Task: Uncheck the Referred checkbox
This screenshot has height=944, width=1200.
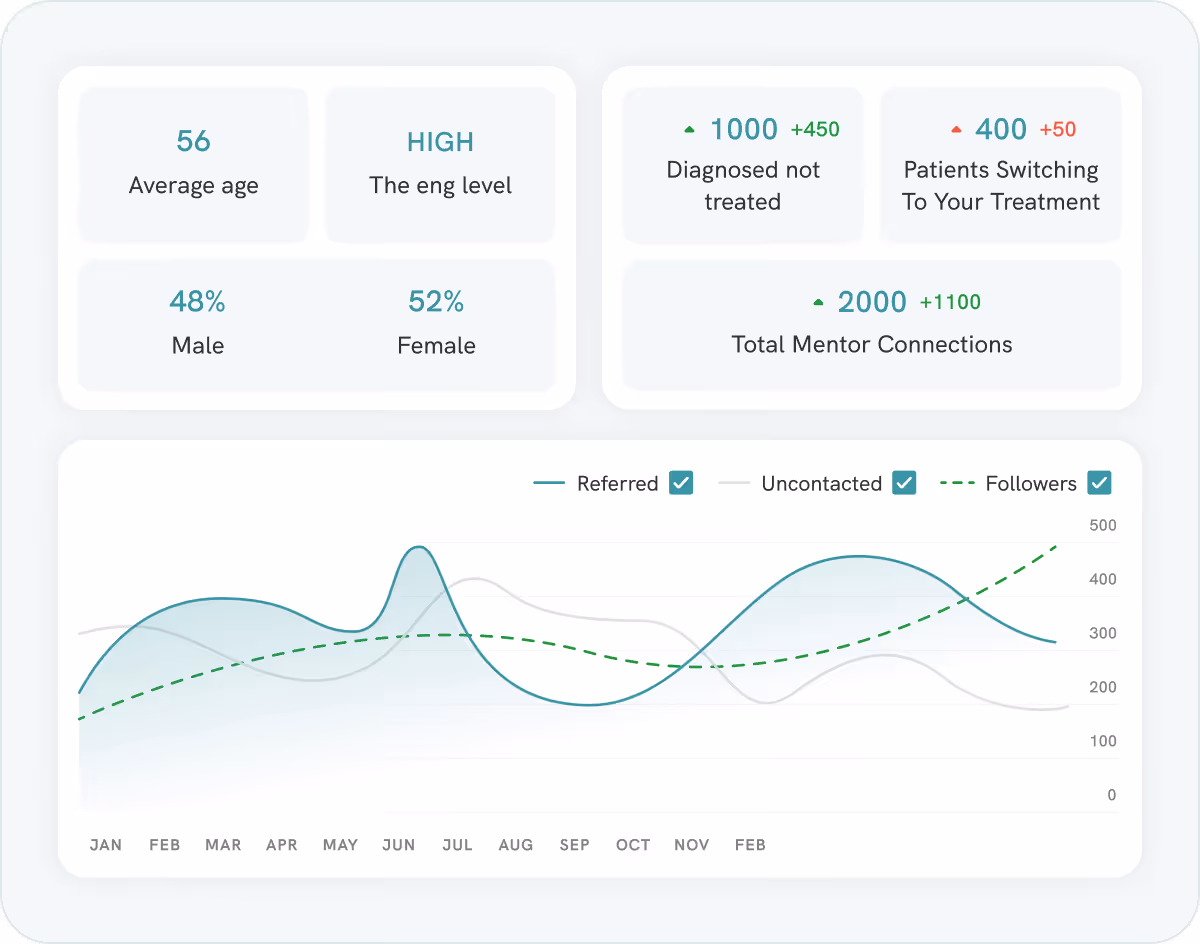Action: [681, 483]
